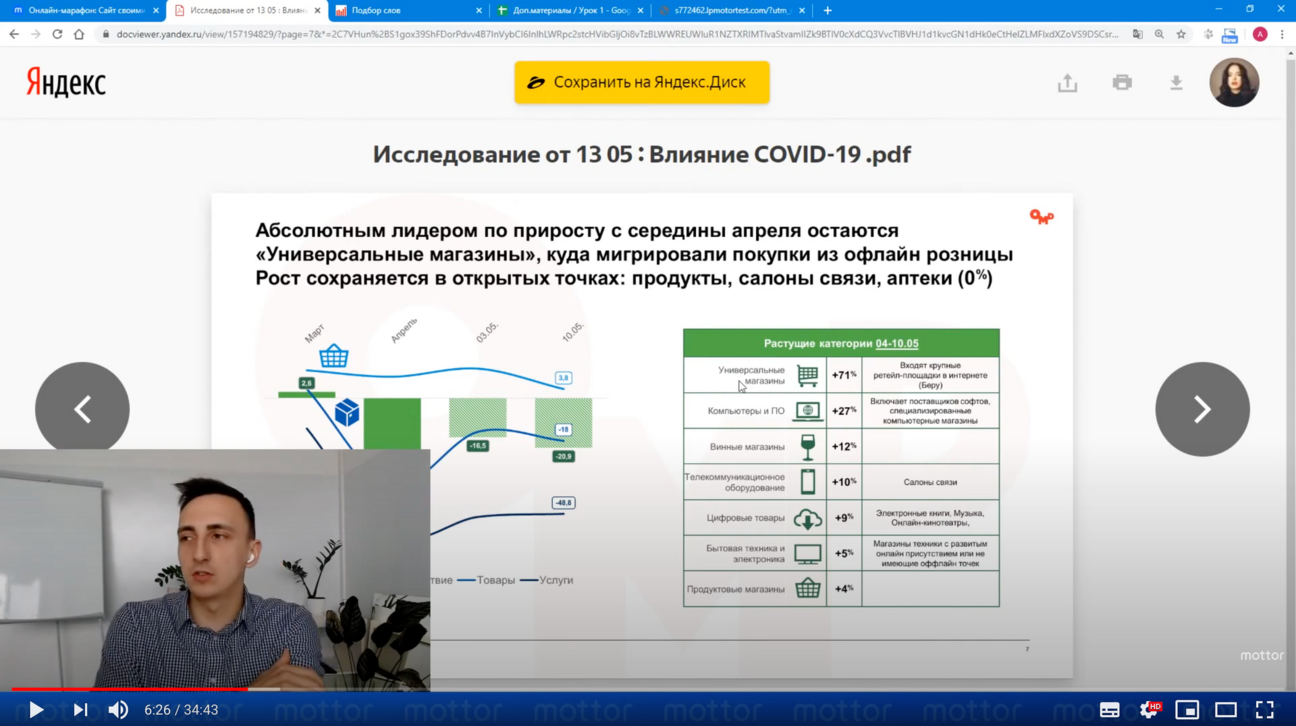Click the +71% value cell

pyautogui.click(x=844, y=375)
